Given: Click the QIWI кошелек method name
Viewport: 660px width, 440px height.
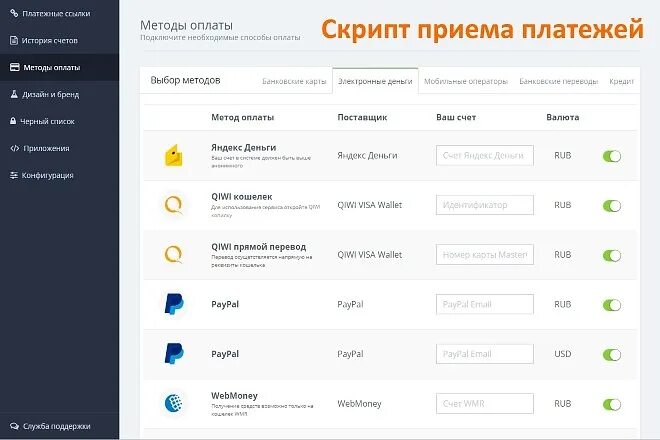Looking at the screenshot, I should coord(242,197).
